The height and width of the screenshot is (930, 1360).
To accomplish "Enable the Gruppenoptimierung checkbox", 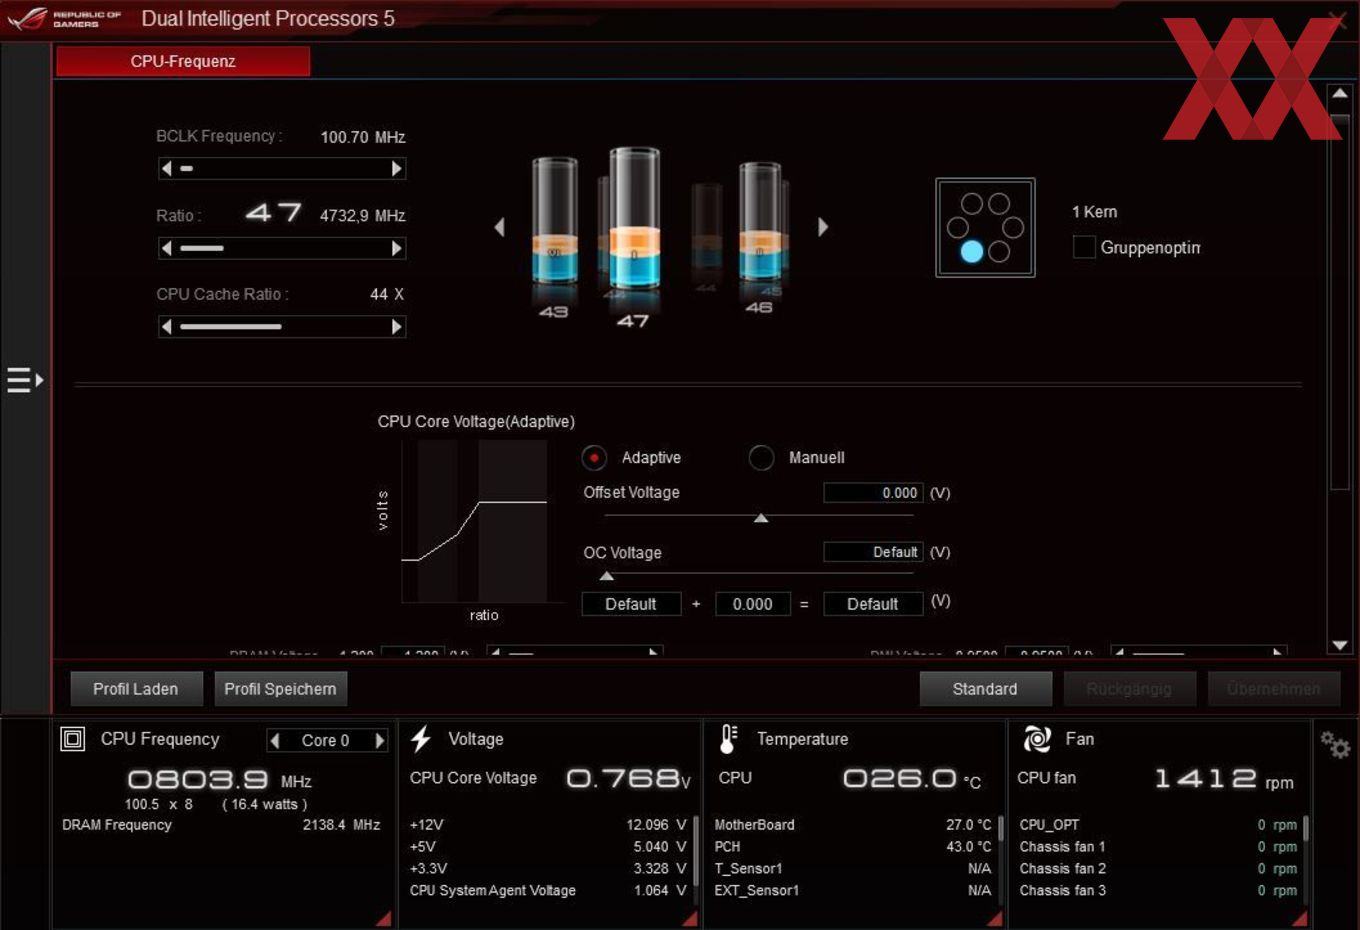I will pyautogui.click(x=1084, y=247).
